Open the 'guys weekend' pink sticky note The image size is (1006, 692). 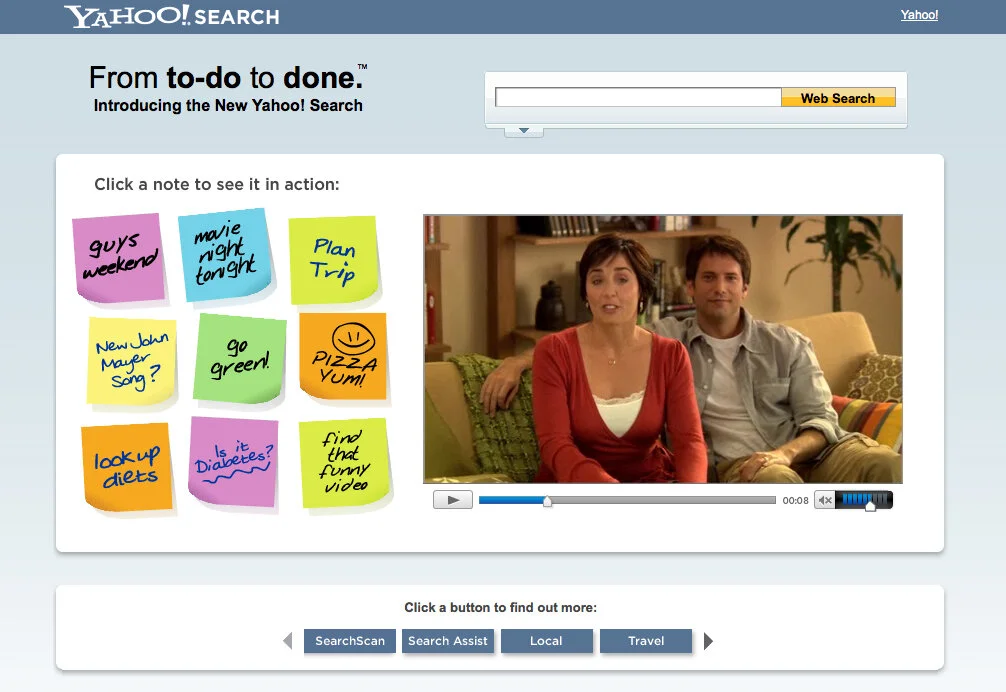point(119,258)
